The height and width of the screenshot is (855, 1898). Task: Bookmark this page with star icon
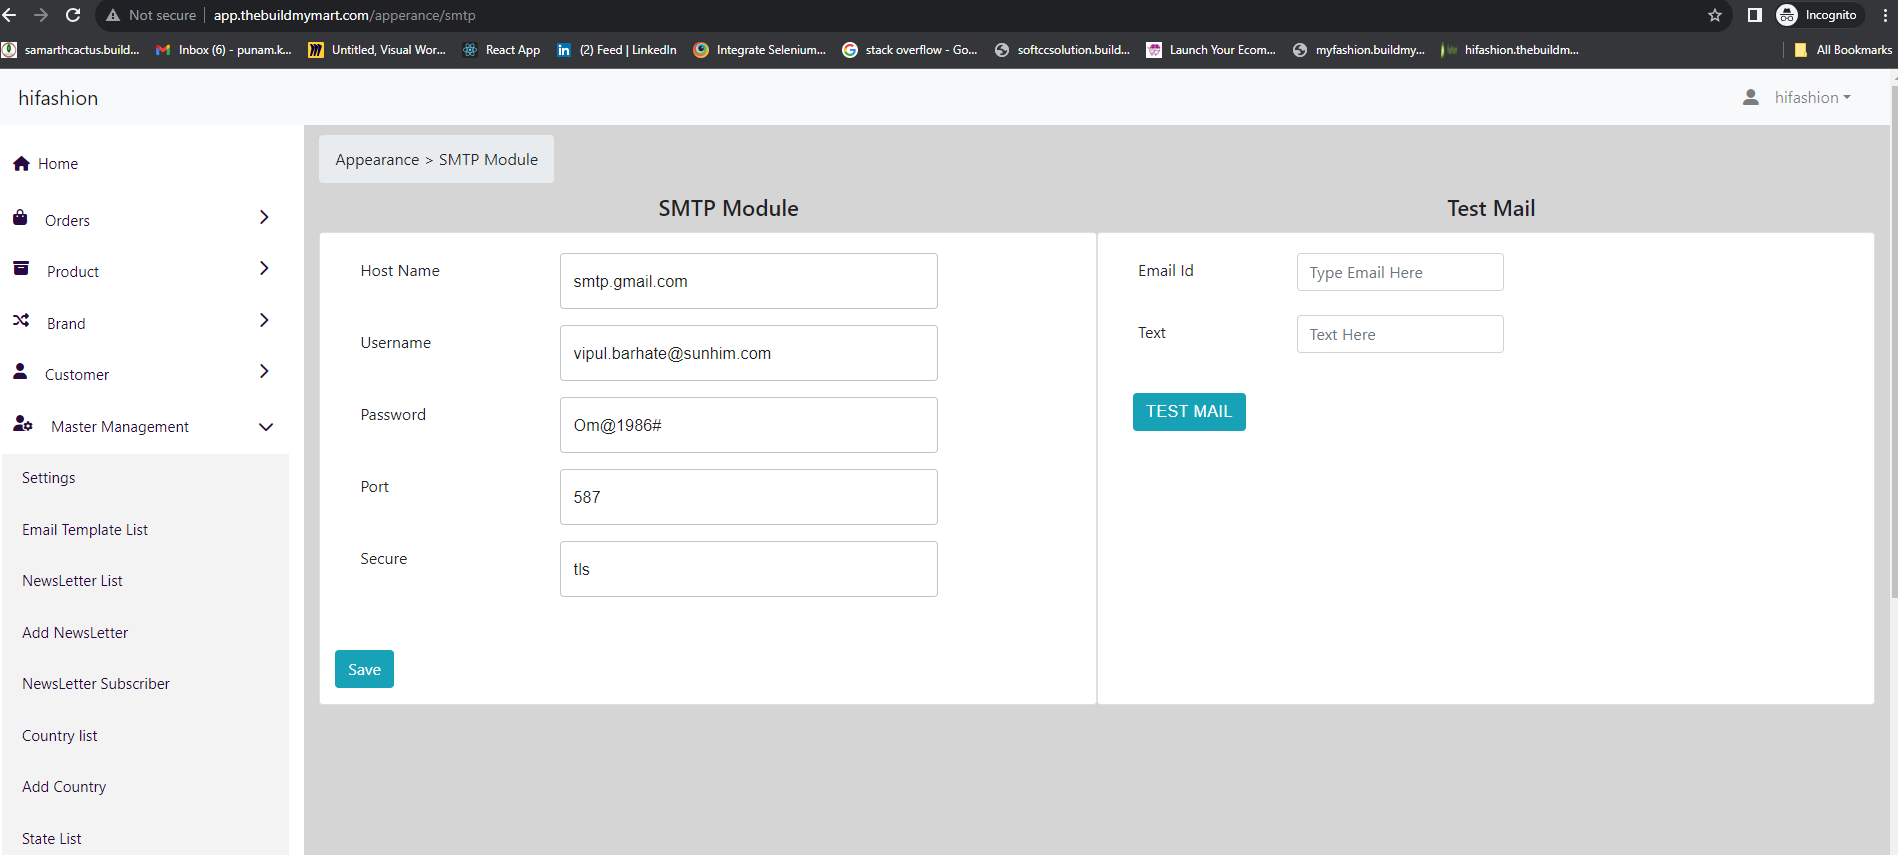tap(1715, 15)
